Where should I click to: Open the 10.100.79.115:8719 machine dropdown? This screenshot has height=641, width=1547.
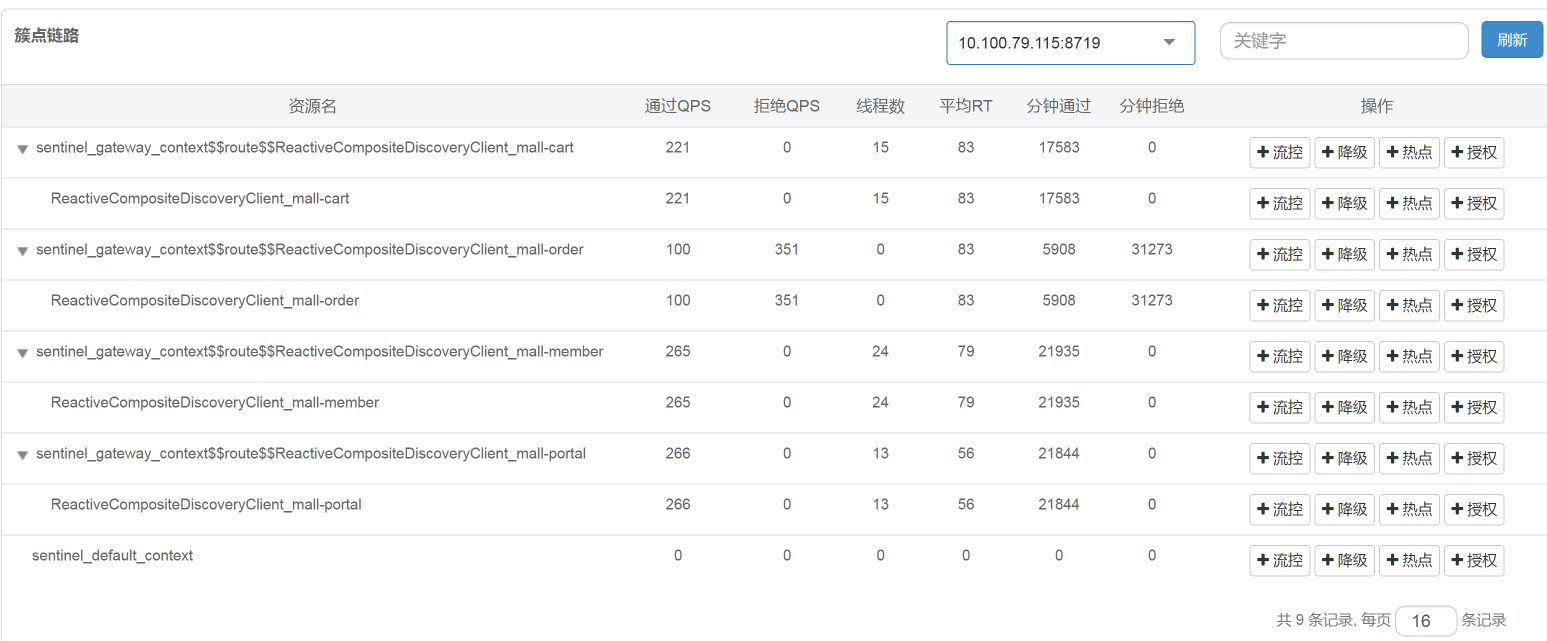click(x=1070, y=43)
